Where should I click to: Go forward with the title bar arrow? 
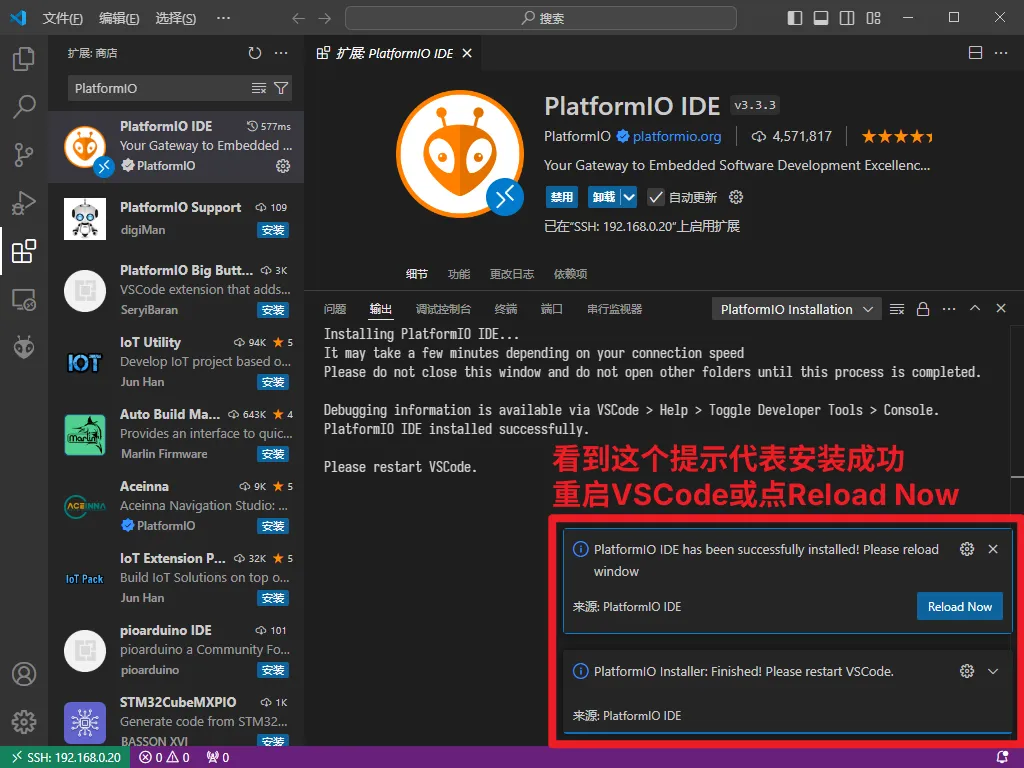pos(325,18)
